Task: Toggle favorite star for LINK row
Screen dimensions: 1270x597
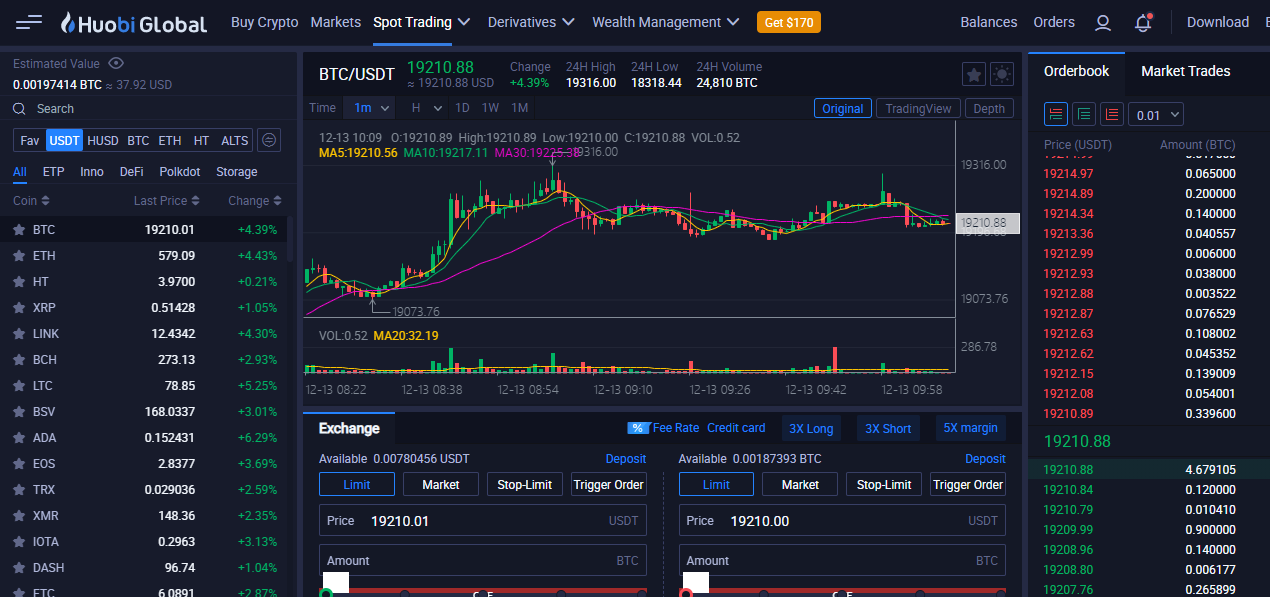Action: point(18,334)
